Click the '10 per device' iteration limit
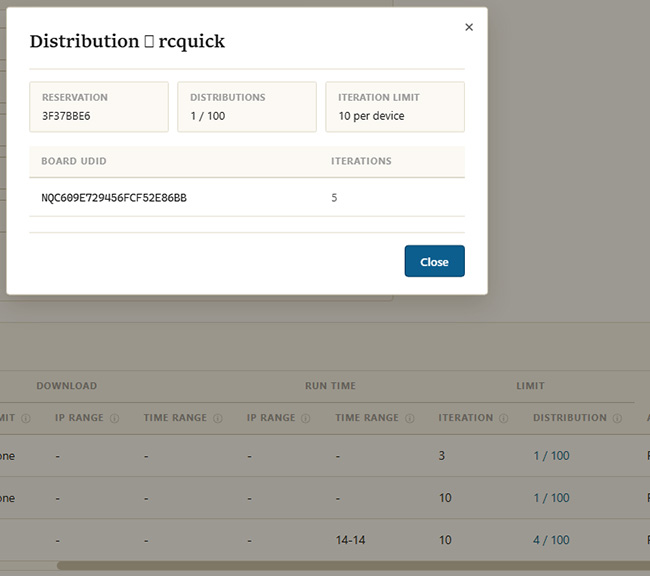This screenshot has width=650, height=576. pos(371,116)
